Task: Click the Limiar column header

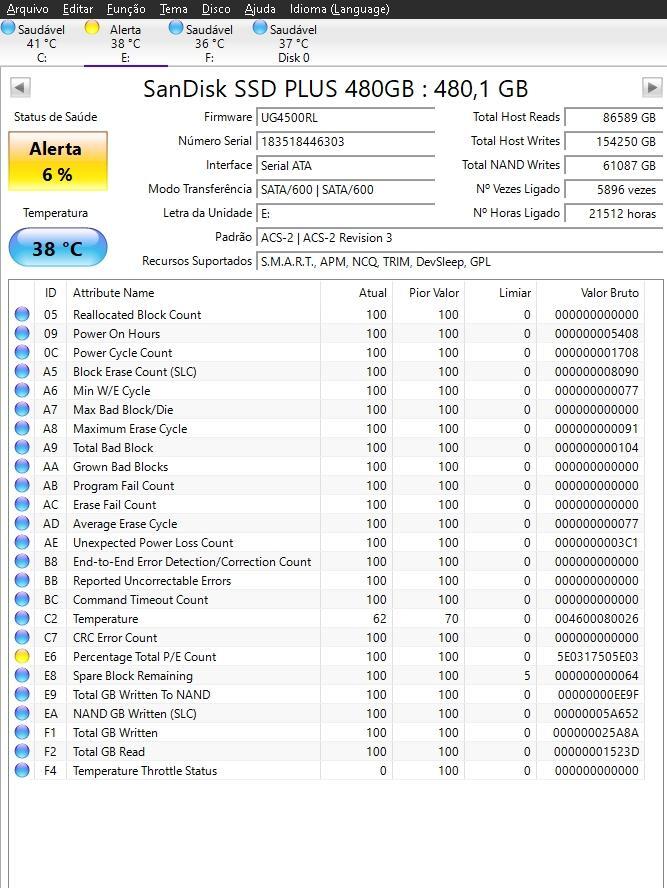Action: point(501,293)
